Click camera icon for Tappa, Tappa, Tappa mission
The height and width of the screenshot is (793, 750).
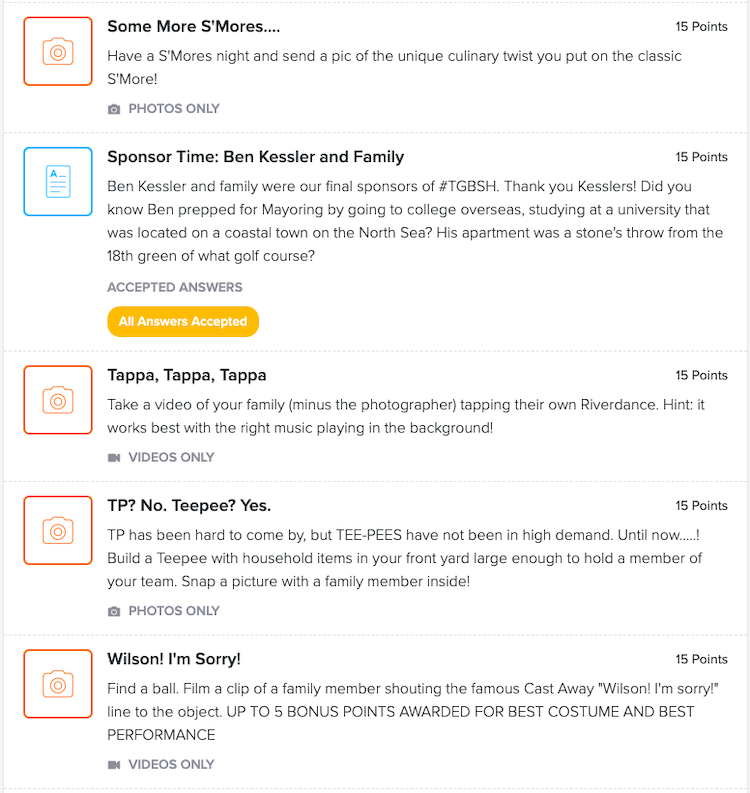(x=58, y=400)
